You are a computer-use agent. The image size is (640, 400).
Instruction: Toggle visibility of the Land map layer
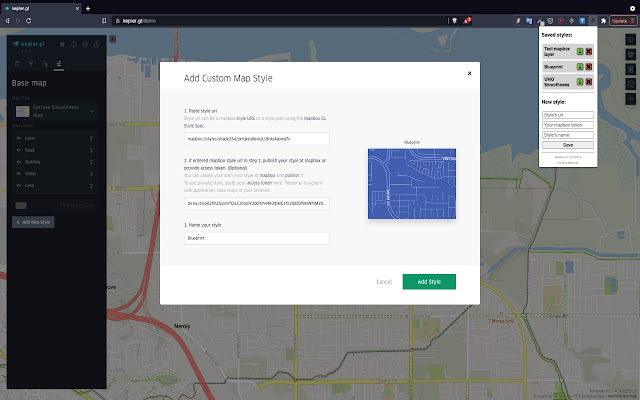pos(18,186)
